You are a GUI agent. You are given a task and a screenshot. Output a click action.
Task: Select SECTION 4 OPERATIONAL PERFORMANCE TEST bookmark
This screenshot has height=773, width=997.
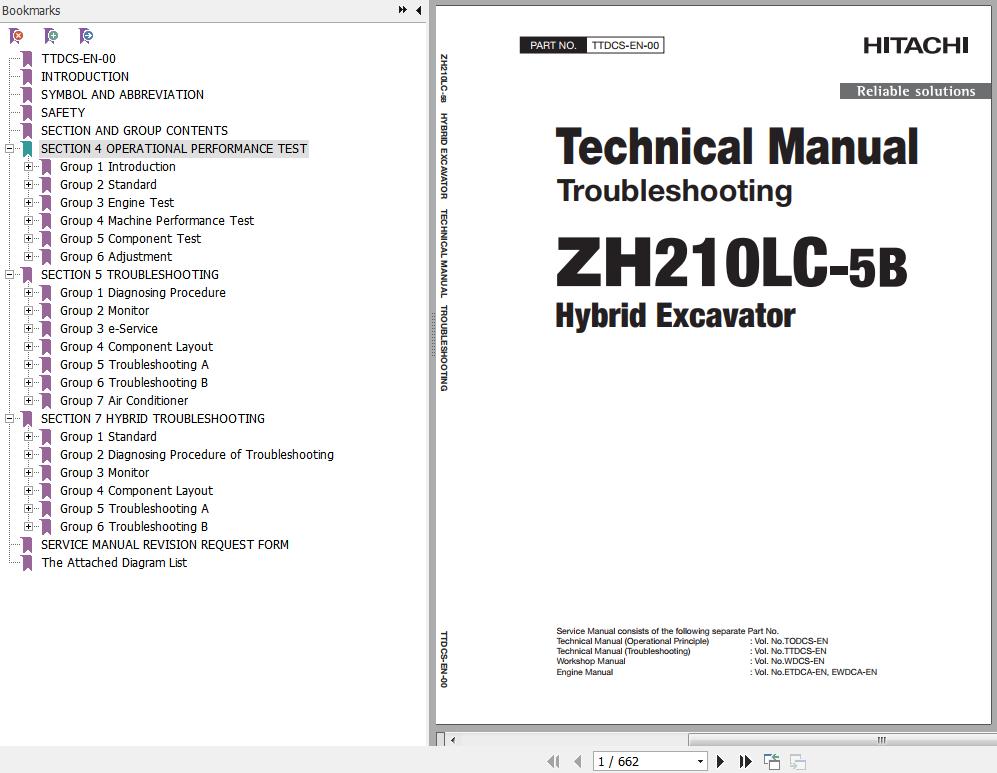click(174, 149)
